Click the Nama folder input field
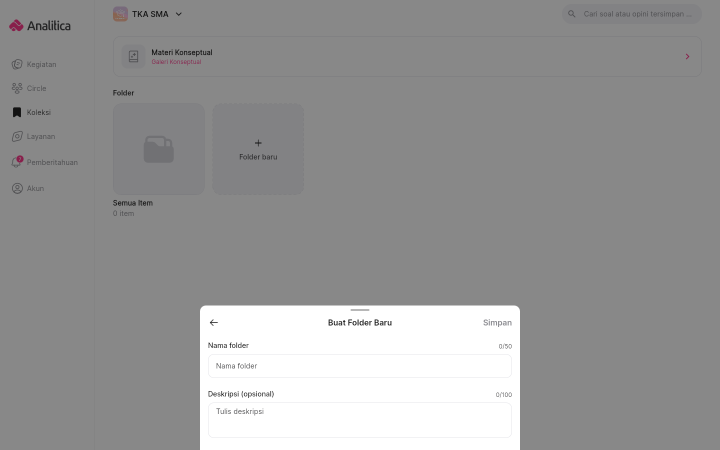720x450 pixels. click(360, 366)
